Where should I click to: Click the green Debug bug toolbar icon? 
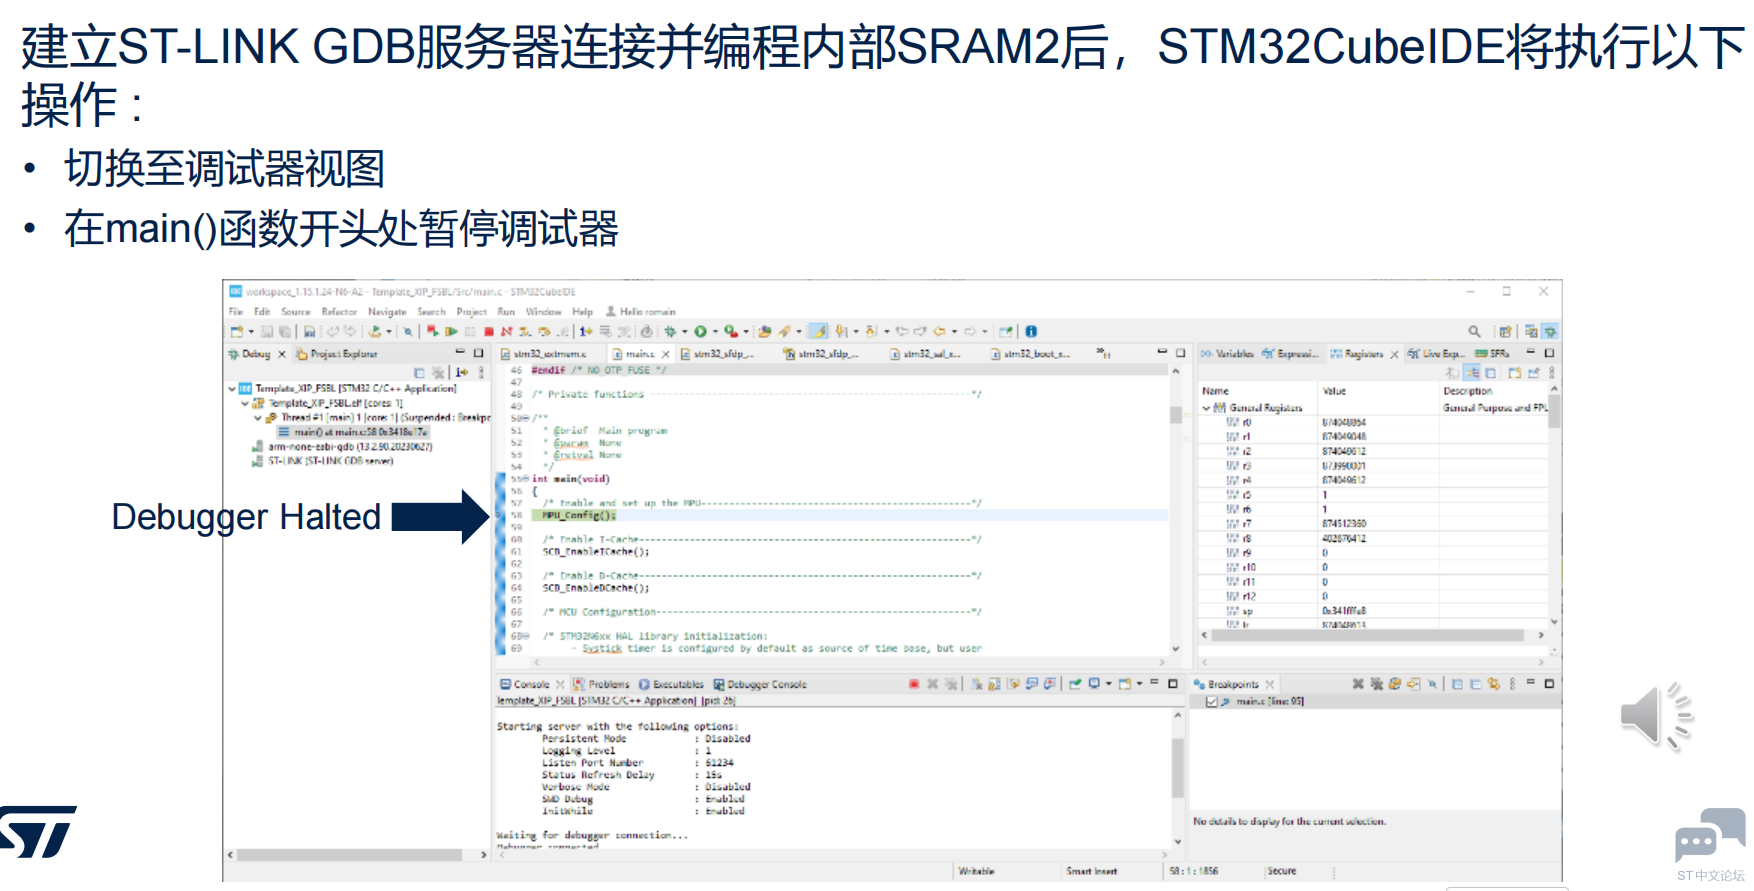pyautogui.click(x=670, y=331)
